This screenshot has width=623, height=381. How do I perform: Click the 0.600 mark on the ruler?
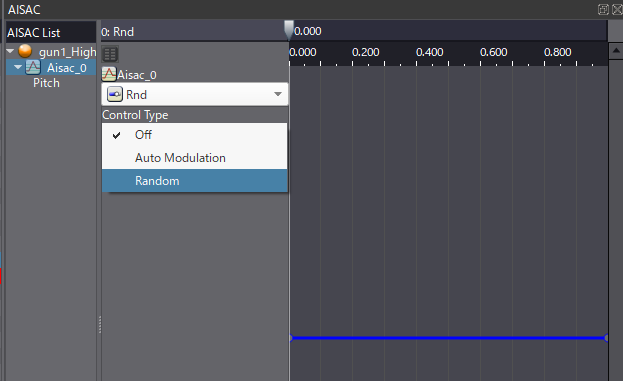493,52
